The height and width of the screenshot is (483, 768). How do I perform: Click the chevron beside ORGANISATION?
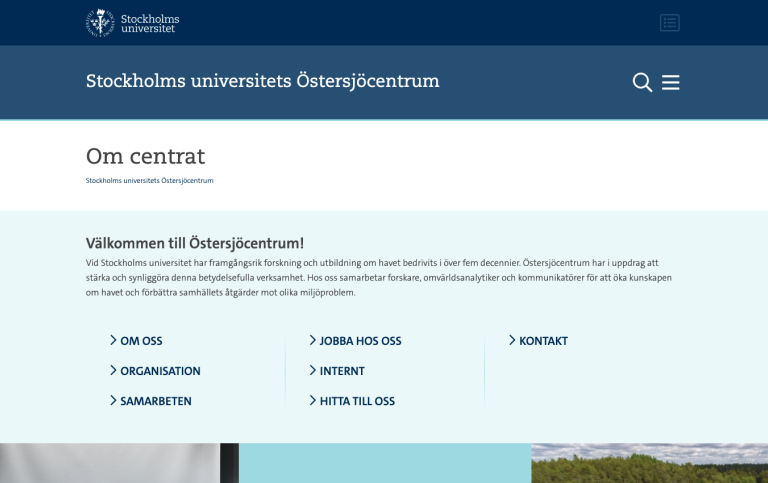pos(113,370)
